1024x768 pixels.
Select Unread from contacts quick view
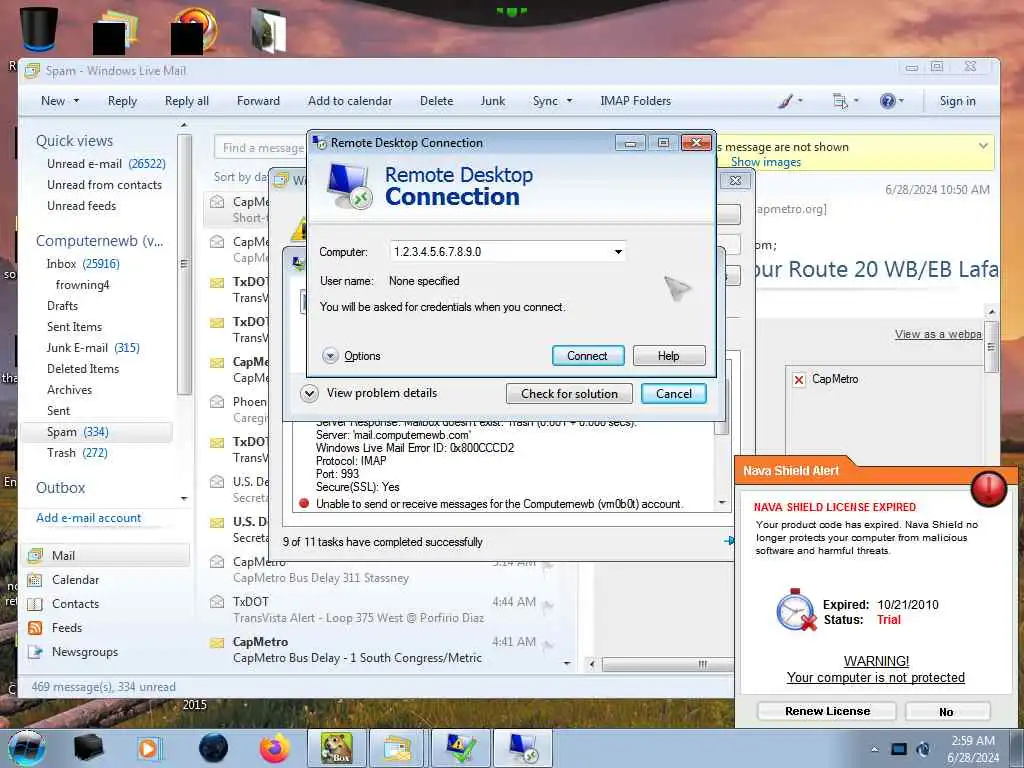click(x=104, y=185)
